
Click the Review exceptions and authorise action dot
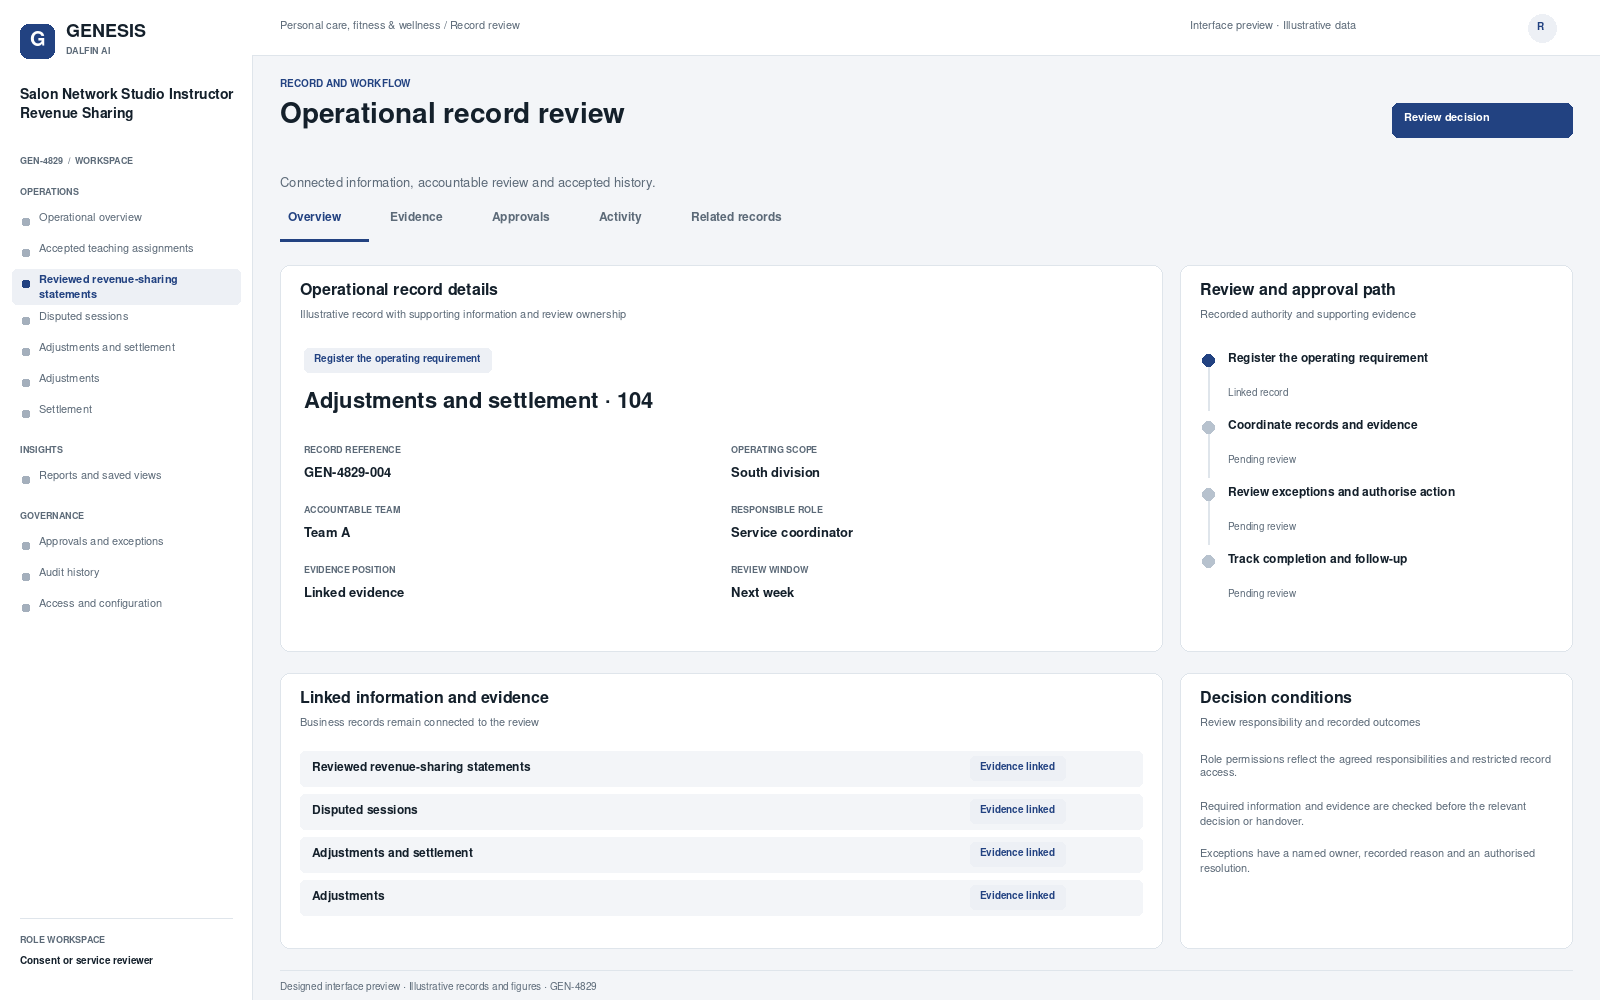pos(1208,494)
